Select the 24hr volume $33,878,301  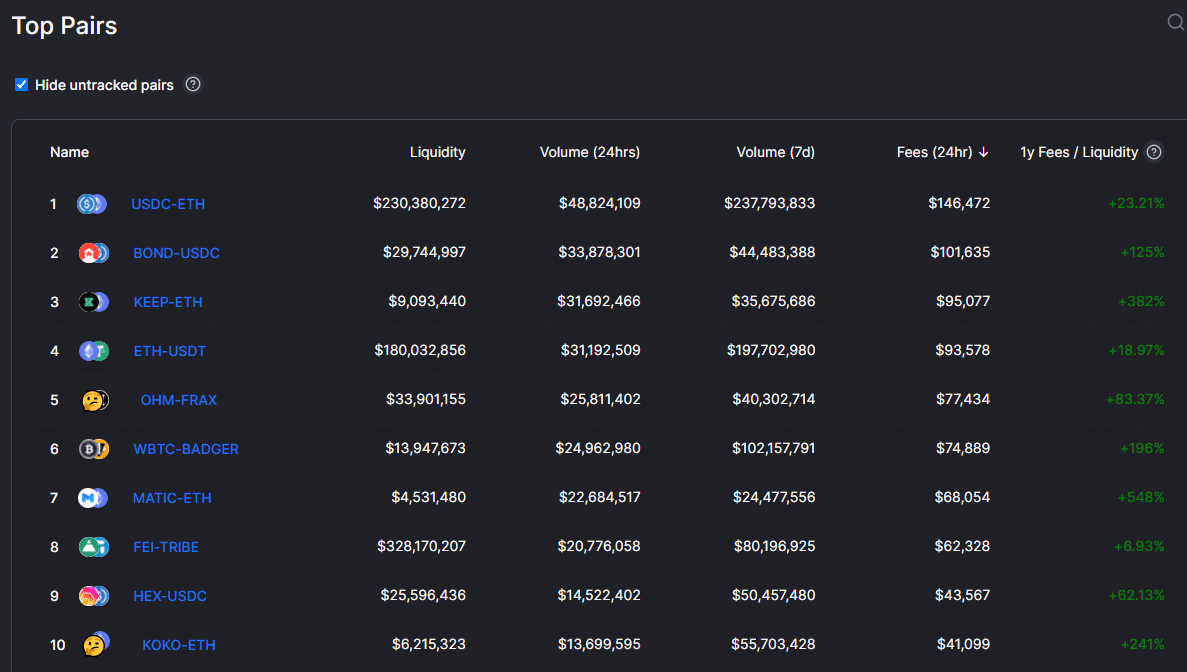click(600, 252)
